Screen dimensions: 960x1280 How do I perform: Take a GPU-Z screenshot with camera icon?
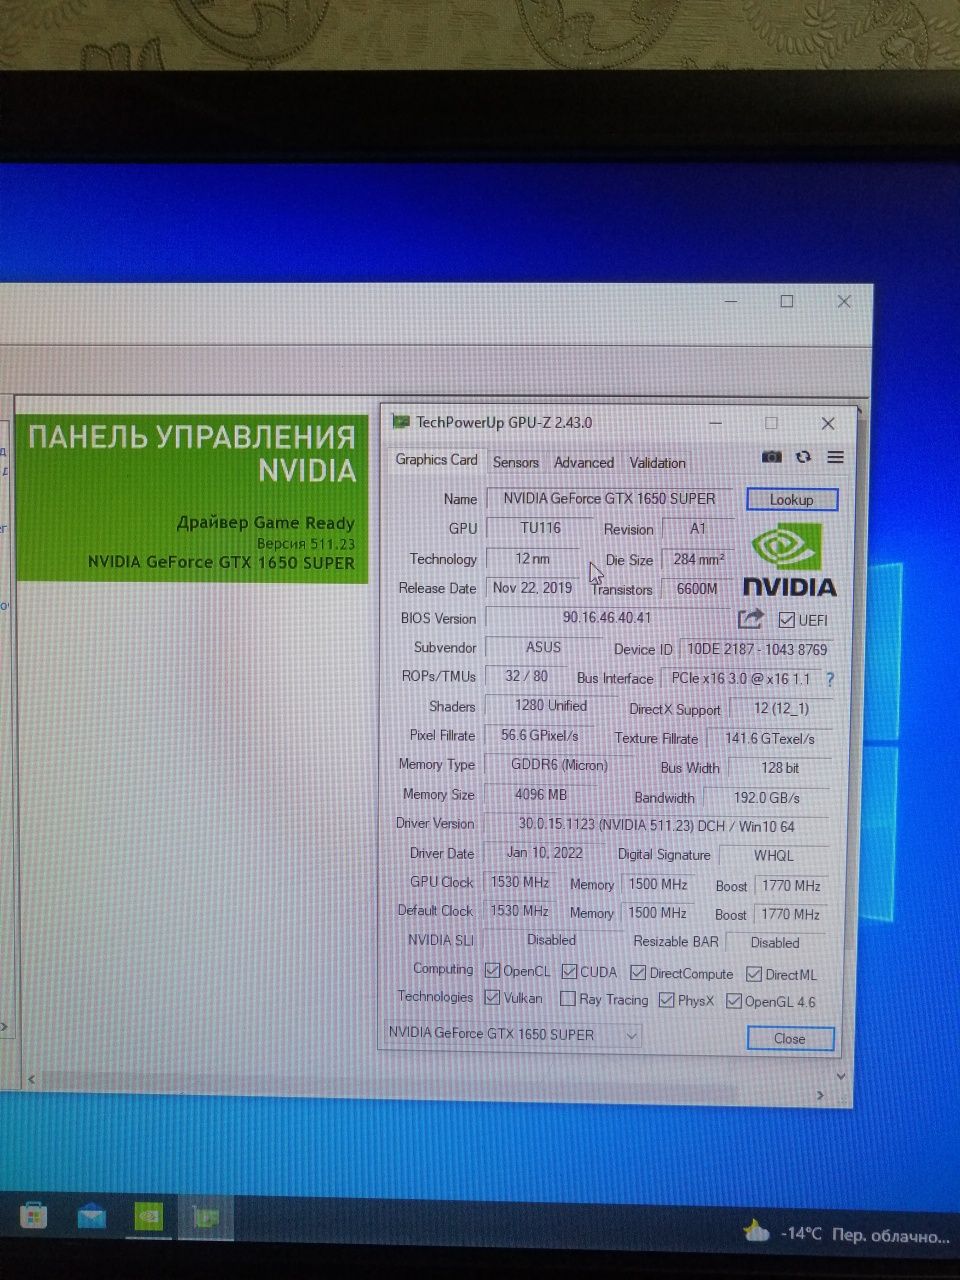[771, 457]
